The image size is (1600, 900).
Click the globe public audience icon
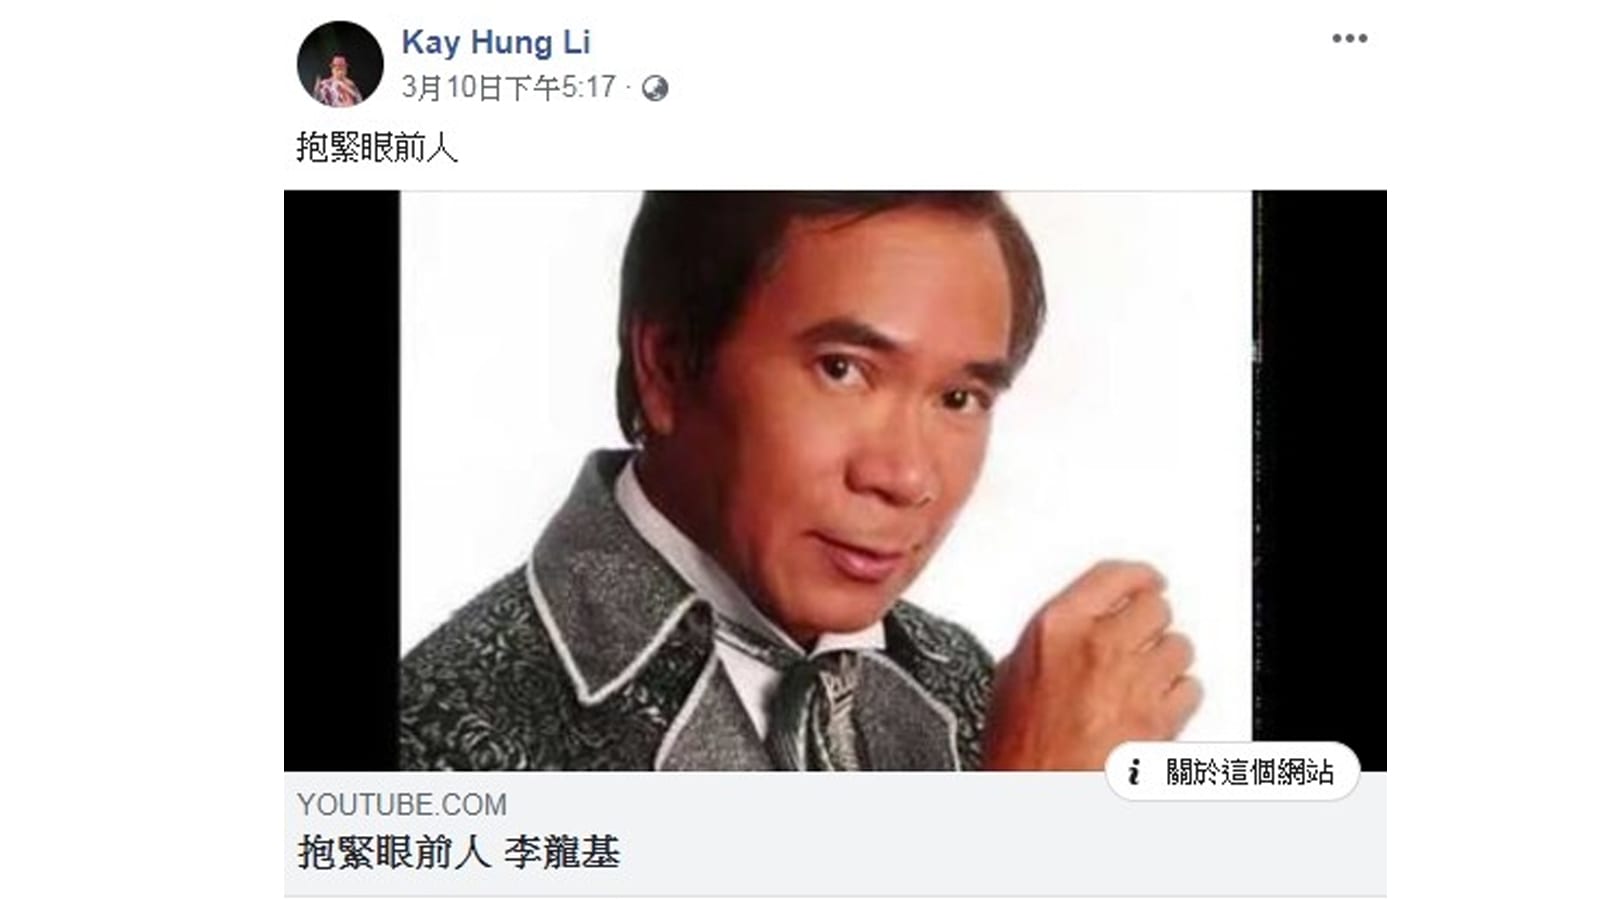pos(655,89)
